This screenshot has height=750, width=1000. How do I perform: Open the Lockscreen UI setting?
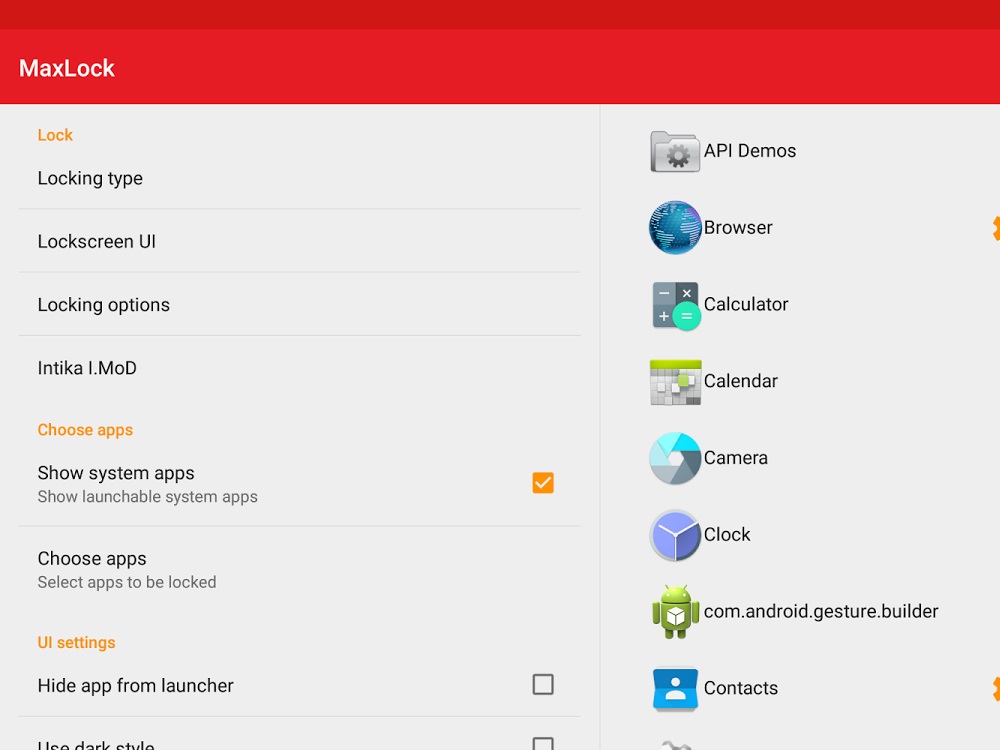pos(300,241)
